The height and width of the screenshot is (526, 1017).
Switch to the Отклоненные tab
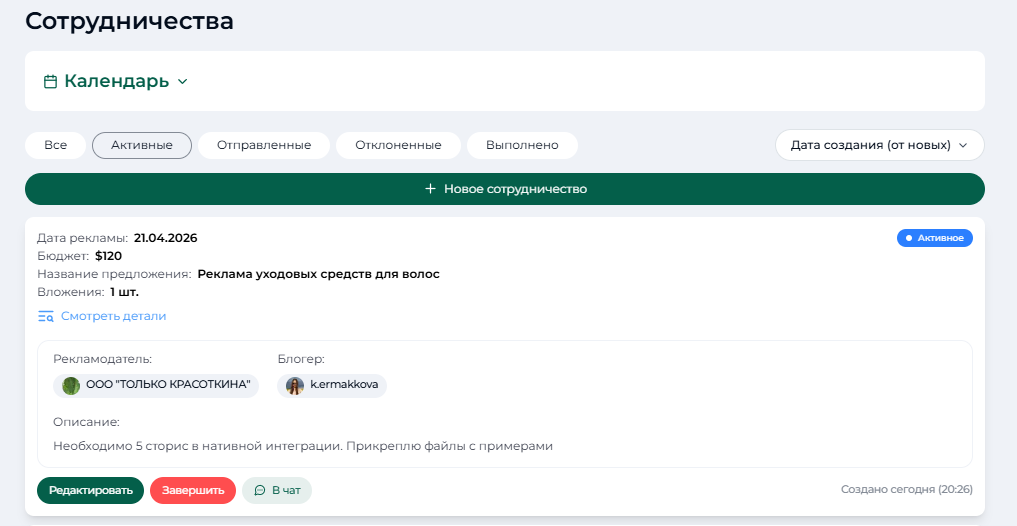click(x=398, y=145)
